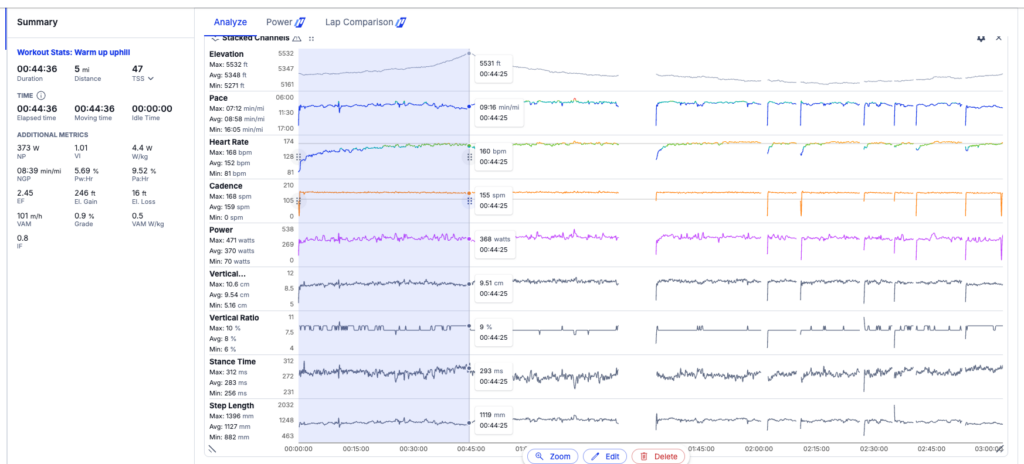Click the 5531 ft elevation tooltip
Screen dimensions: 1024x464
point(494,69)
